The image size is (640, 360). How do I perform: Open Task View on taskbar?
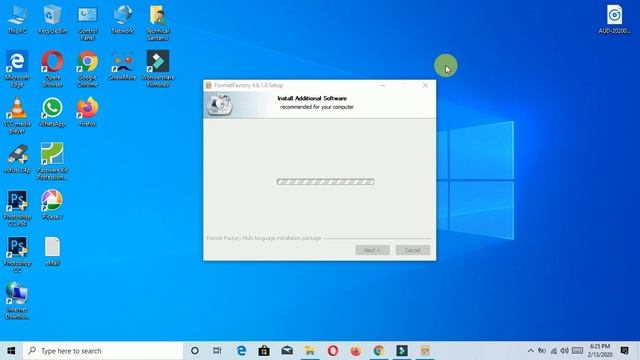217,351
